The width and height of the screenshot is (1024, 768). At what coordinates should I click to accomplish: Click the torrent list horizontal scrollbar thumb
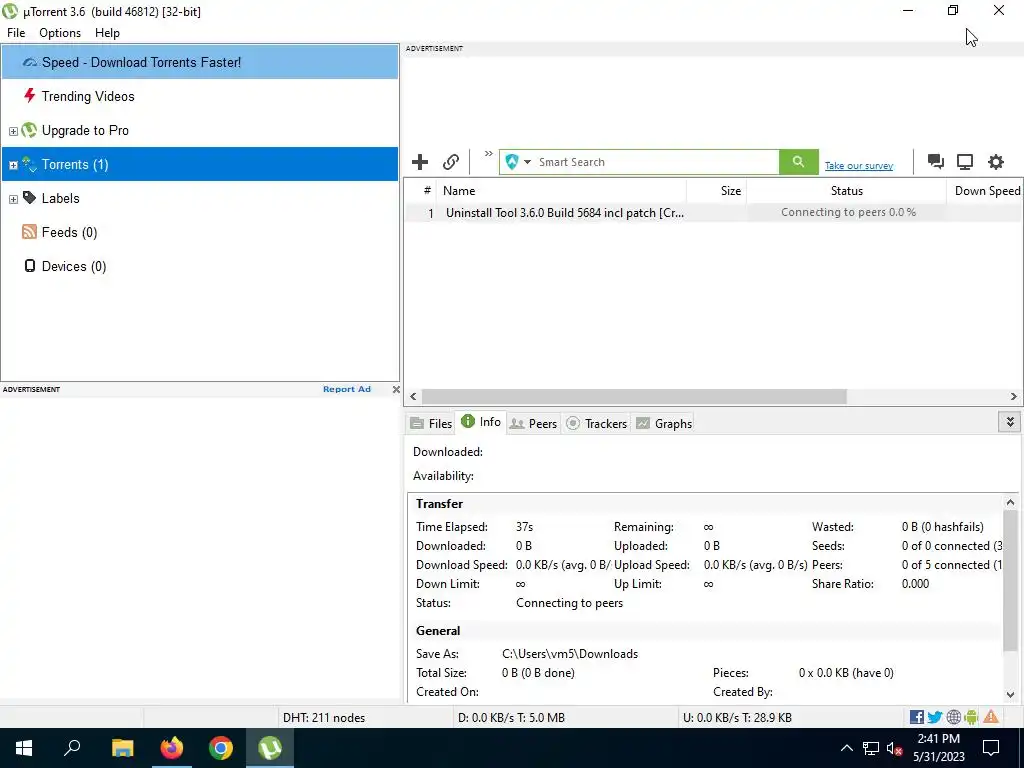pyautogui.click(x=634, y=396)
